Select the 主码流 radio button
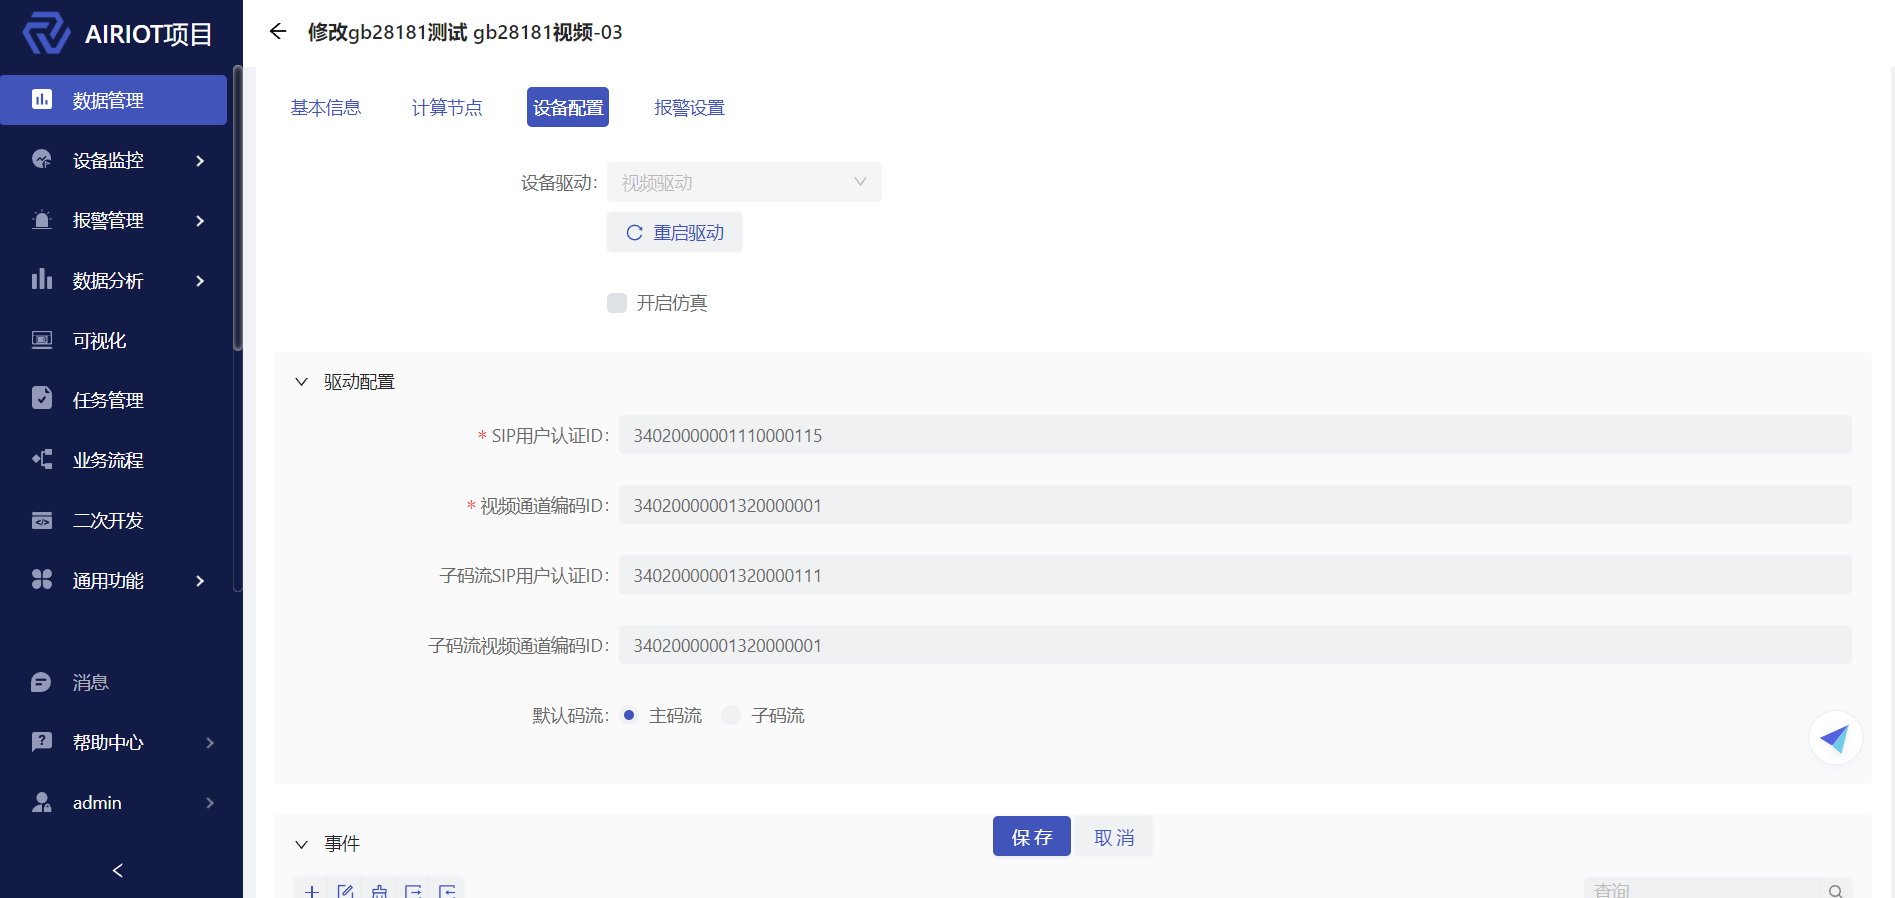This screenshot has width=1895, height=898. click(629, 715)
